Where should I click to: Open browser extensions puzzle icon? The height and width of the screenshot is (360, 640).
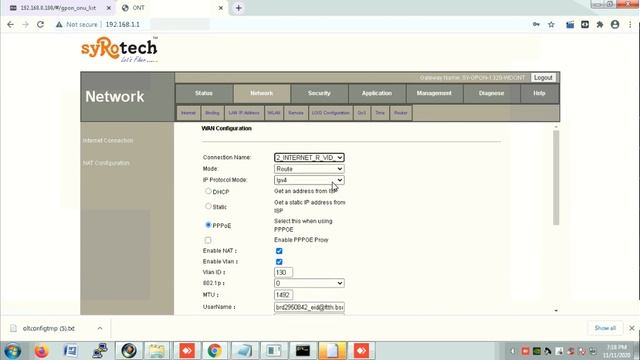600,24
